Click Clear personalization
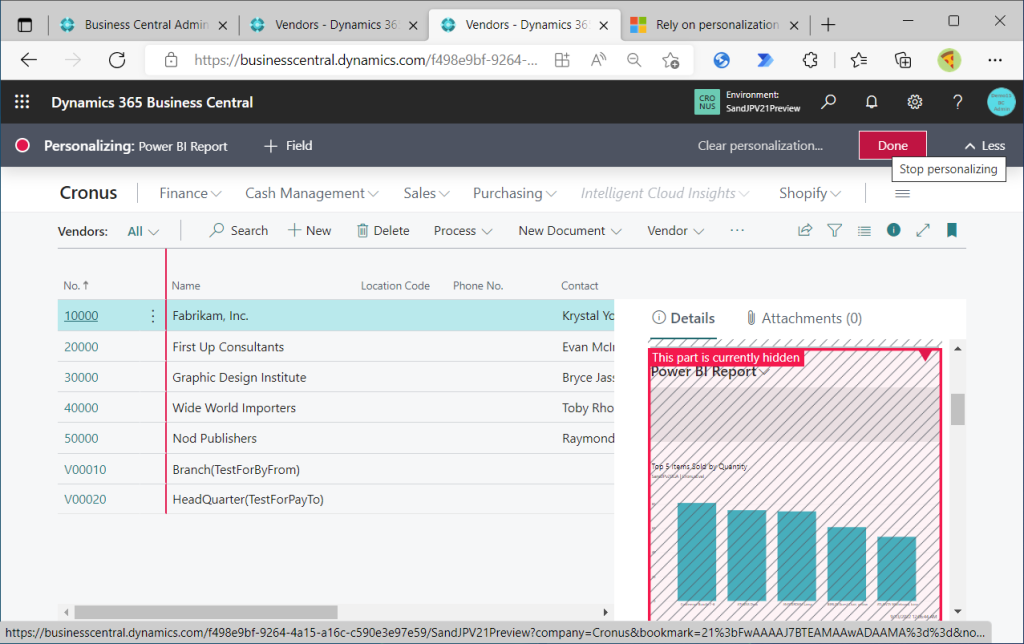 coord(760,146)
